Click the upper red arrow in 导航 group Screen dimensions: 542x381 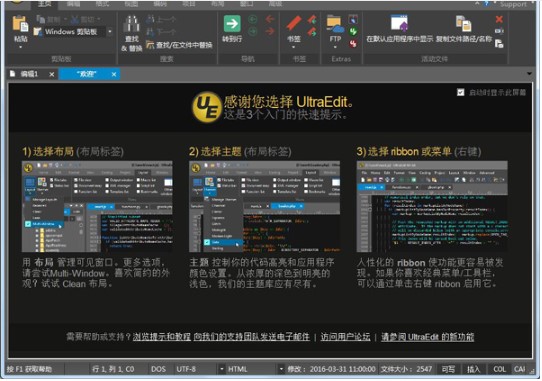click(x=270, y=19)
